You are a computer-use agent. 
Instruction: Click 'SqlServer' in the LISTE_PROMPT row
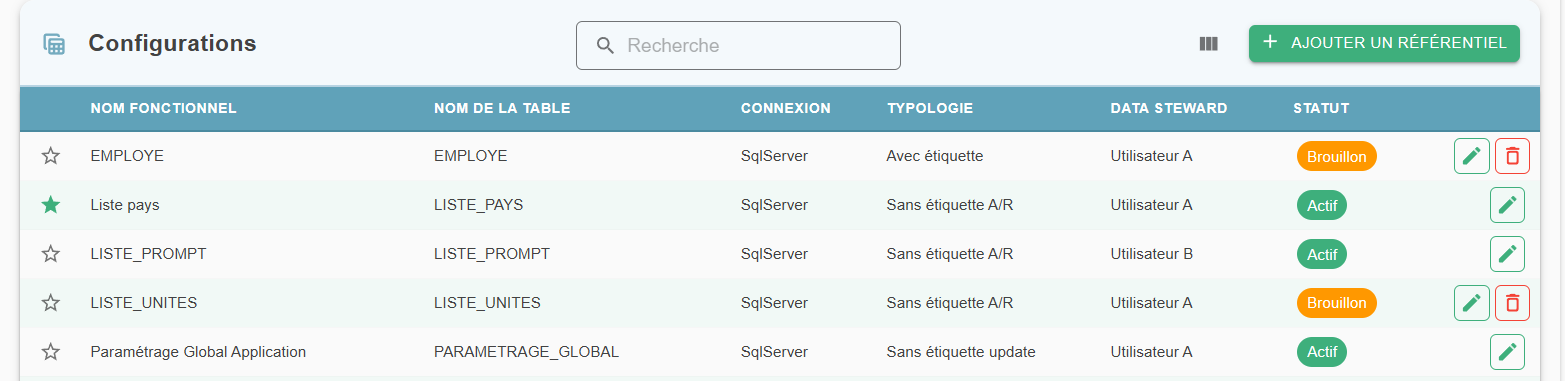coord(774,254)
